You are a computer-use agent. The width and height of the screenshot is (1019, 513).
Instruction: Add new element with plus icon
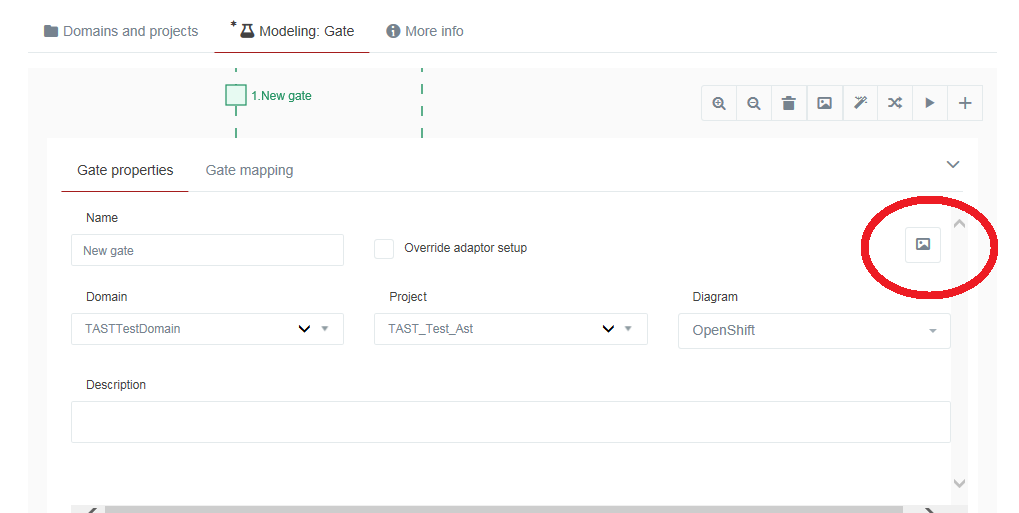pyautogui.click(x=965, y=103)
